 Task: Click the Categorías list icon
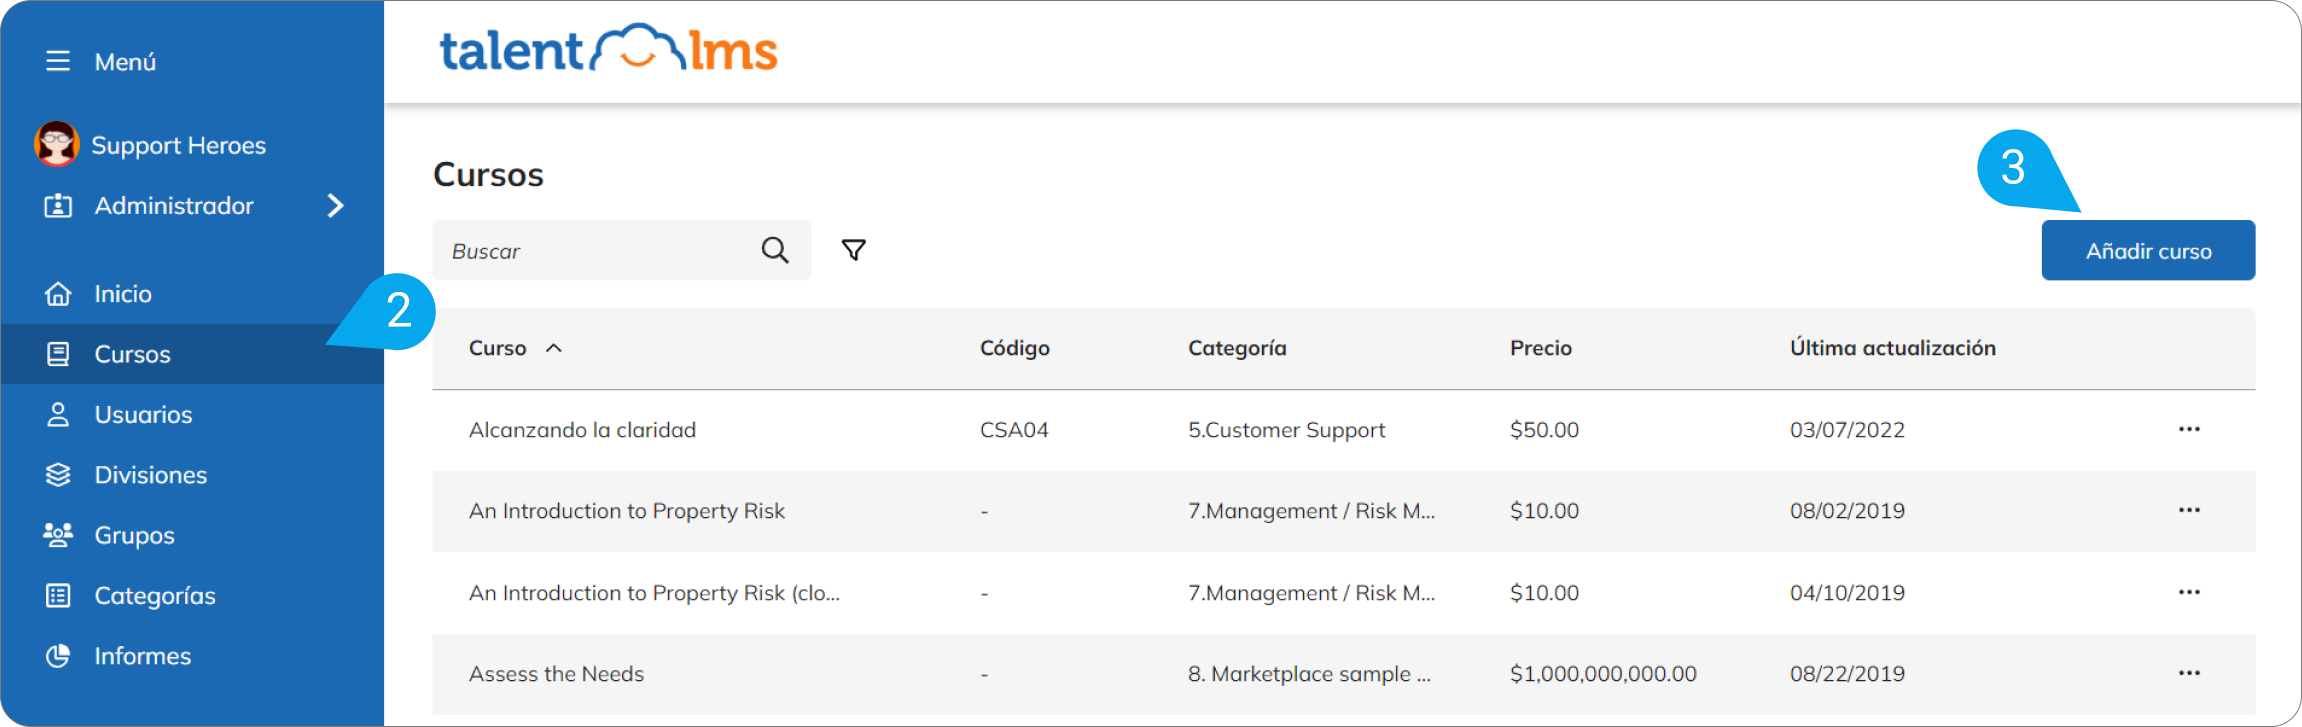click(x=58, y=595)
